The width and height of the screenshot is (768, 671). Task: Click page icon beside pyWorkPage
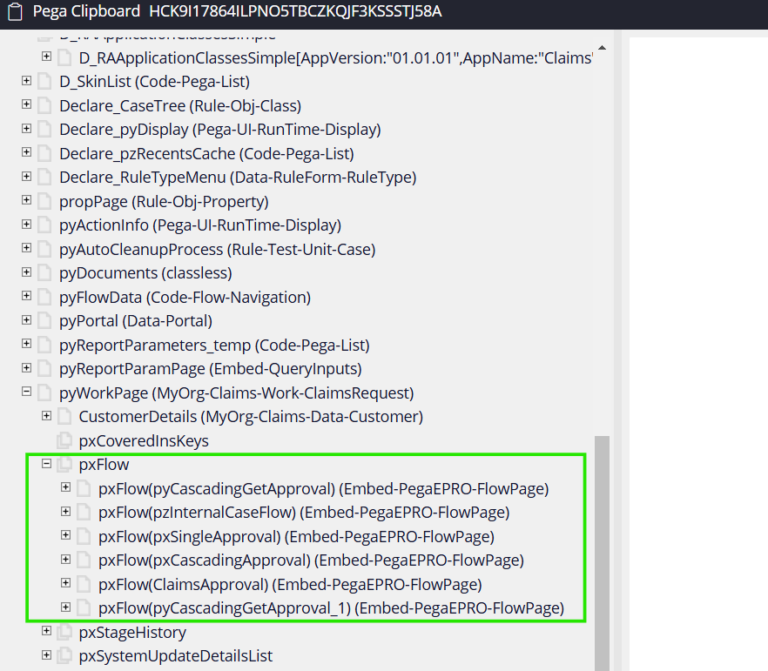(45, 392)
